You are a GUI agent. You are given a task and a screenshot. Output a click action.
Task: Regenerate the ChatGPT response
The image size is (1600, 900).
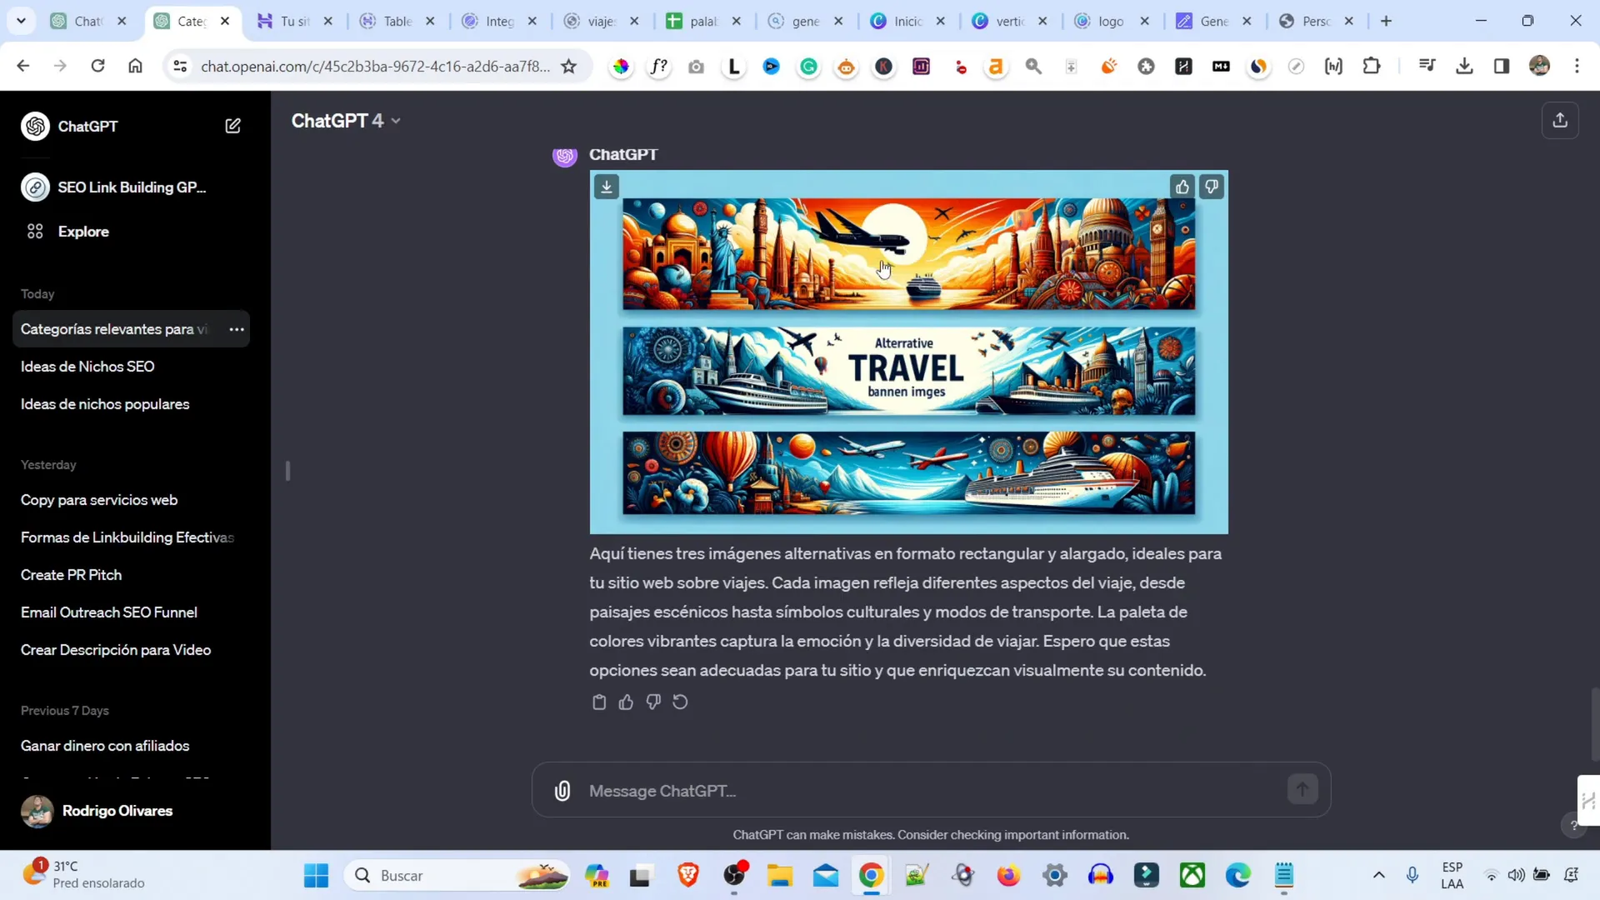pos(681,702)
